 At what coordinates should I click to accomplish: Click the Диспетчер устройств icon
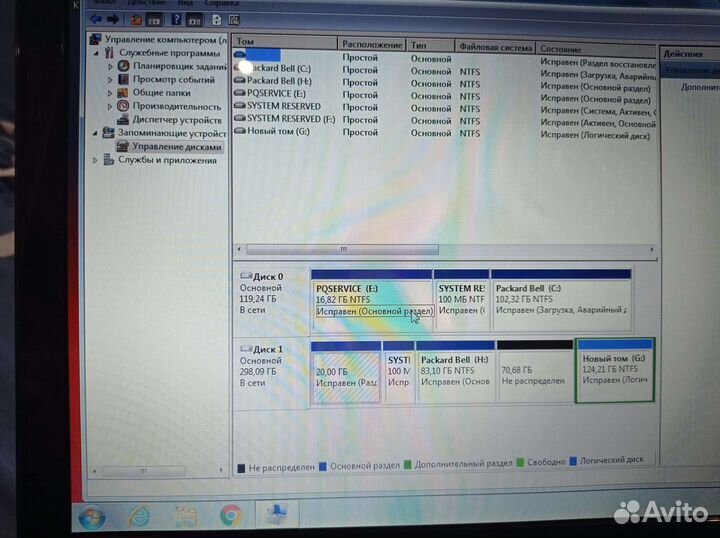123,120
